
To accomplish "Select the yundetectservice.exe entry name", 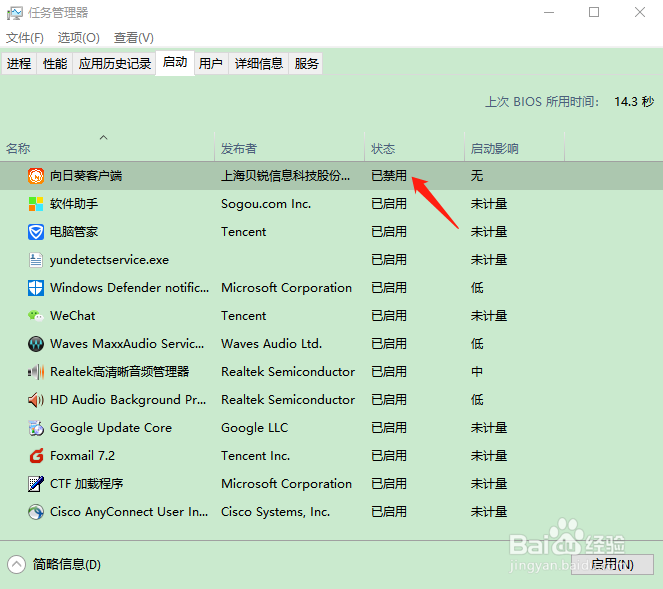I will click(x=109, y=260).
